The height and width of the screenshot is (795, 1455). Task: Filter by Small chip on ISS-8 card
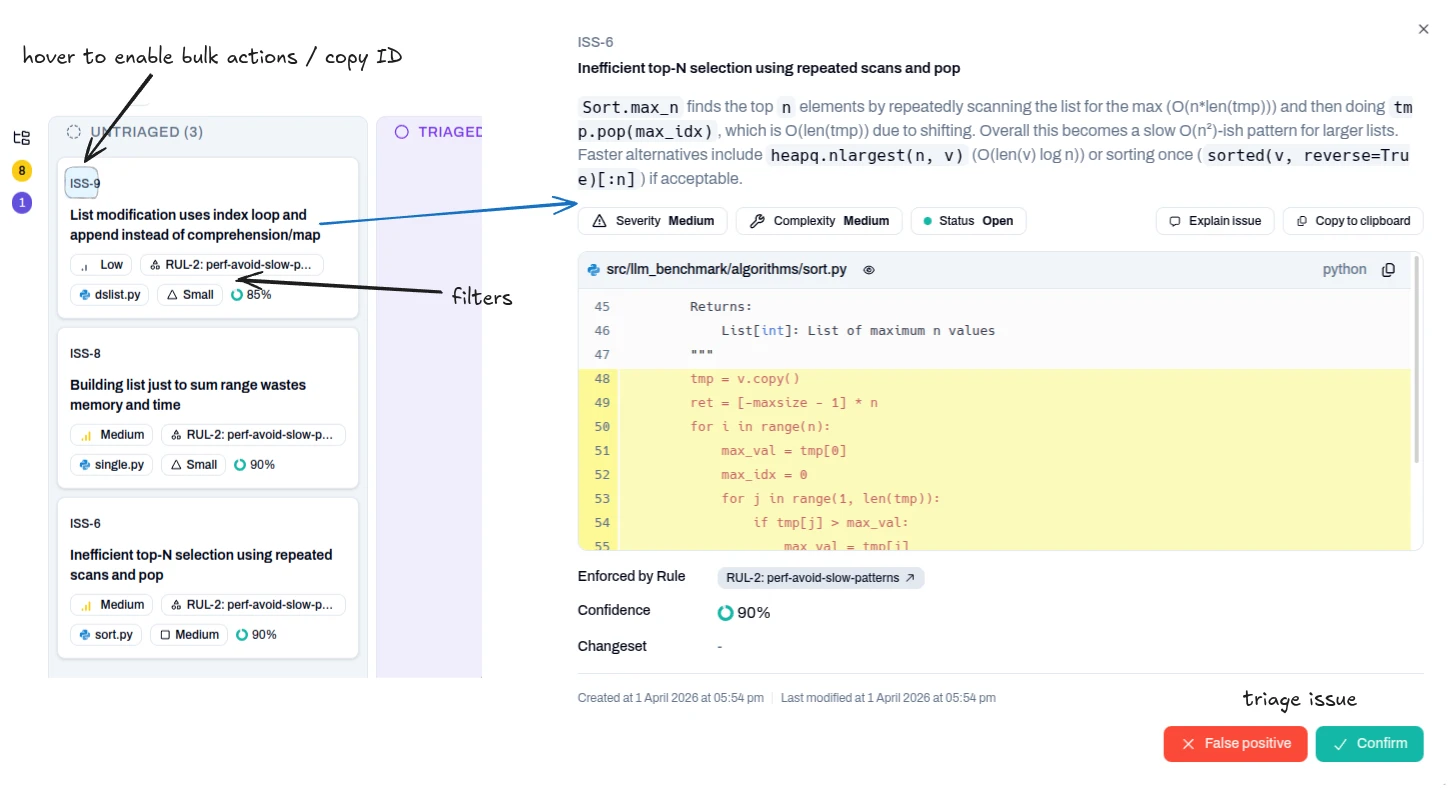[193, 465]
